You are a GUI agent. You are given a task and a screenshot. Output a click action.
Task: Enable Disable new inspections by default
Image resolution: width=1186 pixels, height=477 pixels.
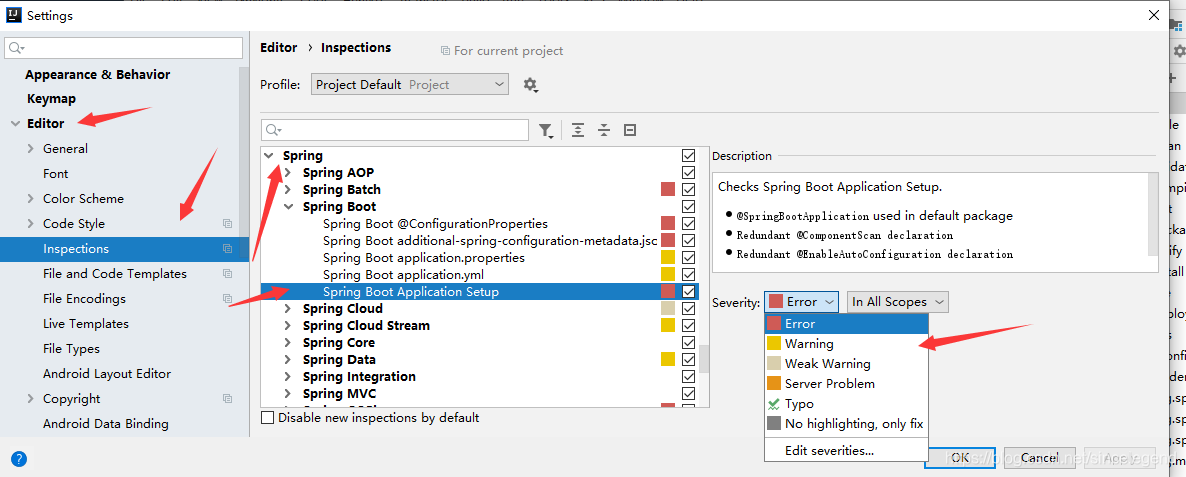268,417
